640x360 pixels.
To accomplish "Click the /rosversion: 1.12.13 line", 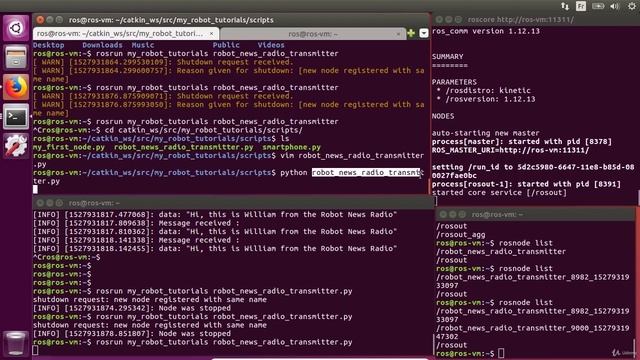I will click(486, 99).
